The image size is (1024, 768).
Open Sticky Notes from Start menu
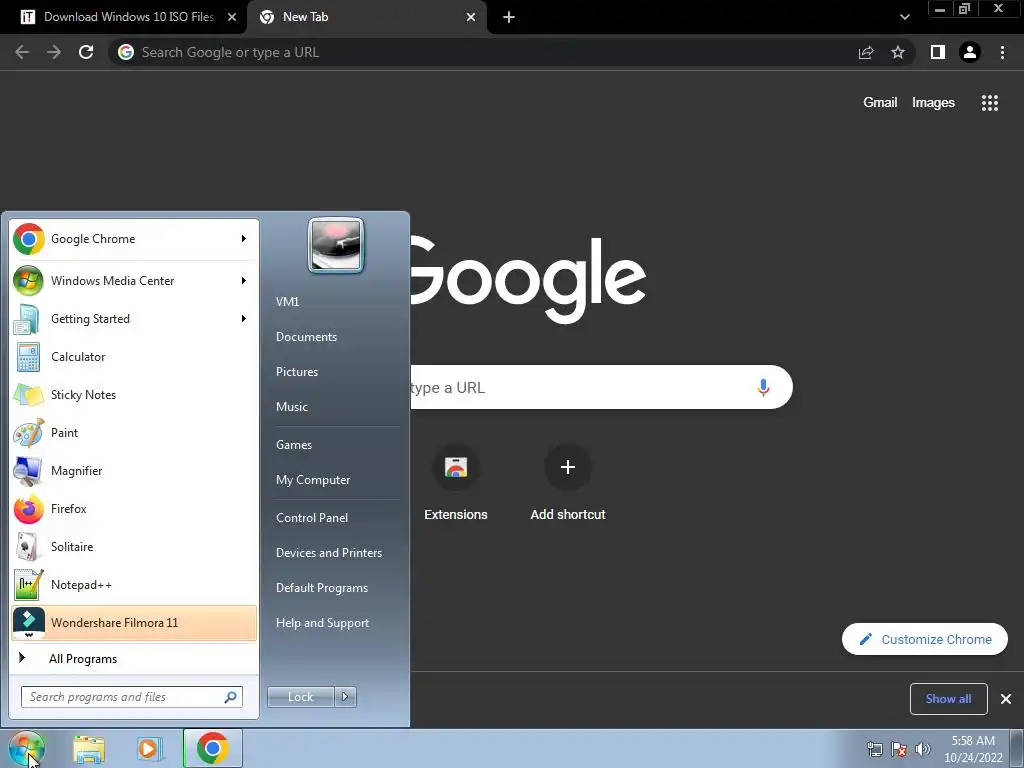pos(134,394)
